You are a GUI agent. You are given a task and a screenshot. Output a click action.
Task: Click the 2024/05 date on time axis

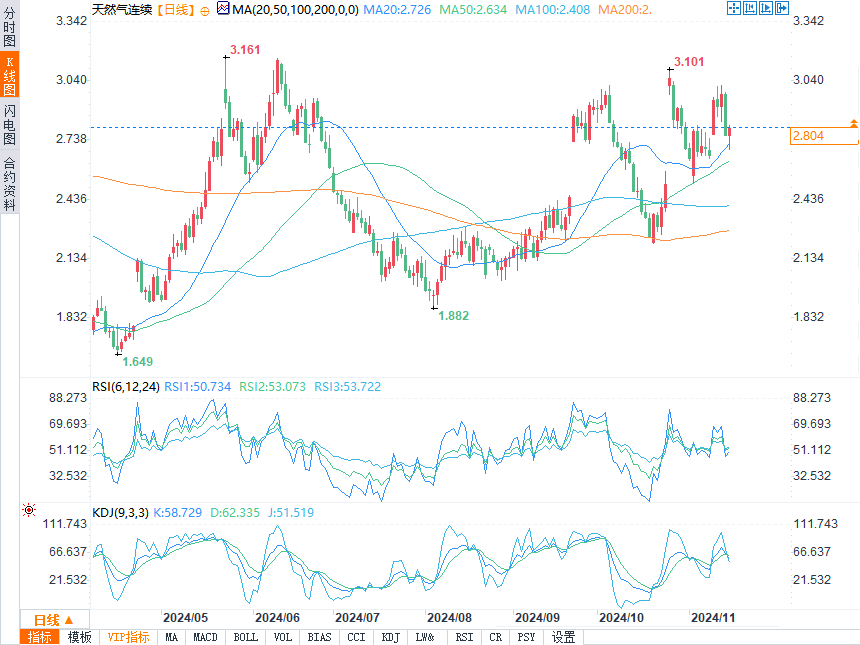(185, 618)
